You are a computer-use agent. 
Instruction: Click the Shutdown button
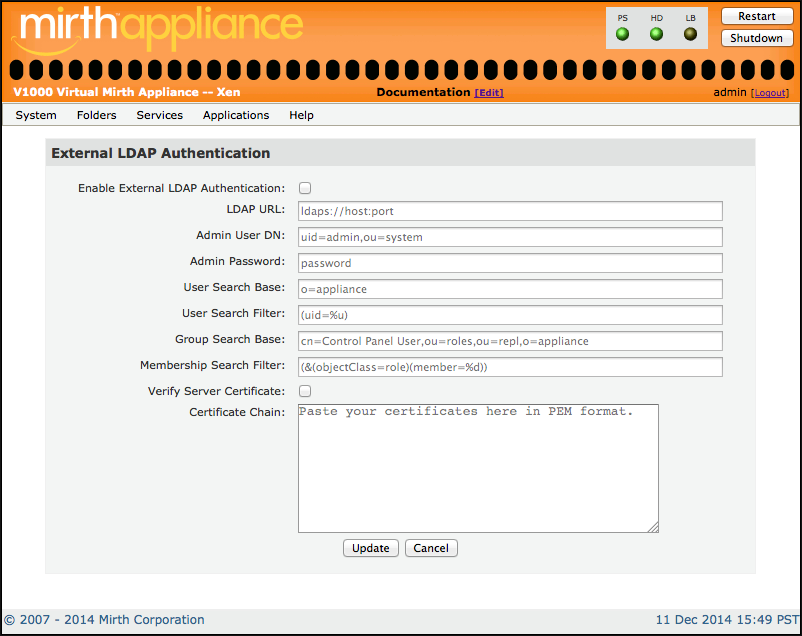[757, 38]
